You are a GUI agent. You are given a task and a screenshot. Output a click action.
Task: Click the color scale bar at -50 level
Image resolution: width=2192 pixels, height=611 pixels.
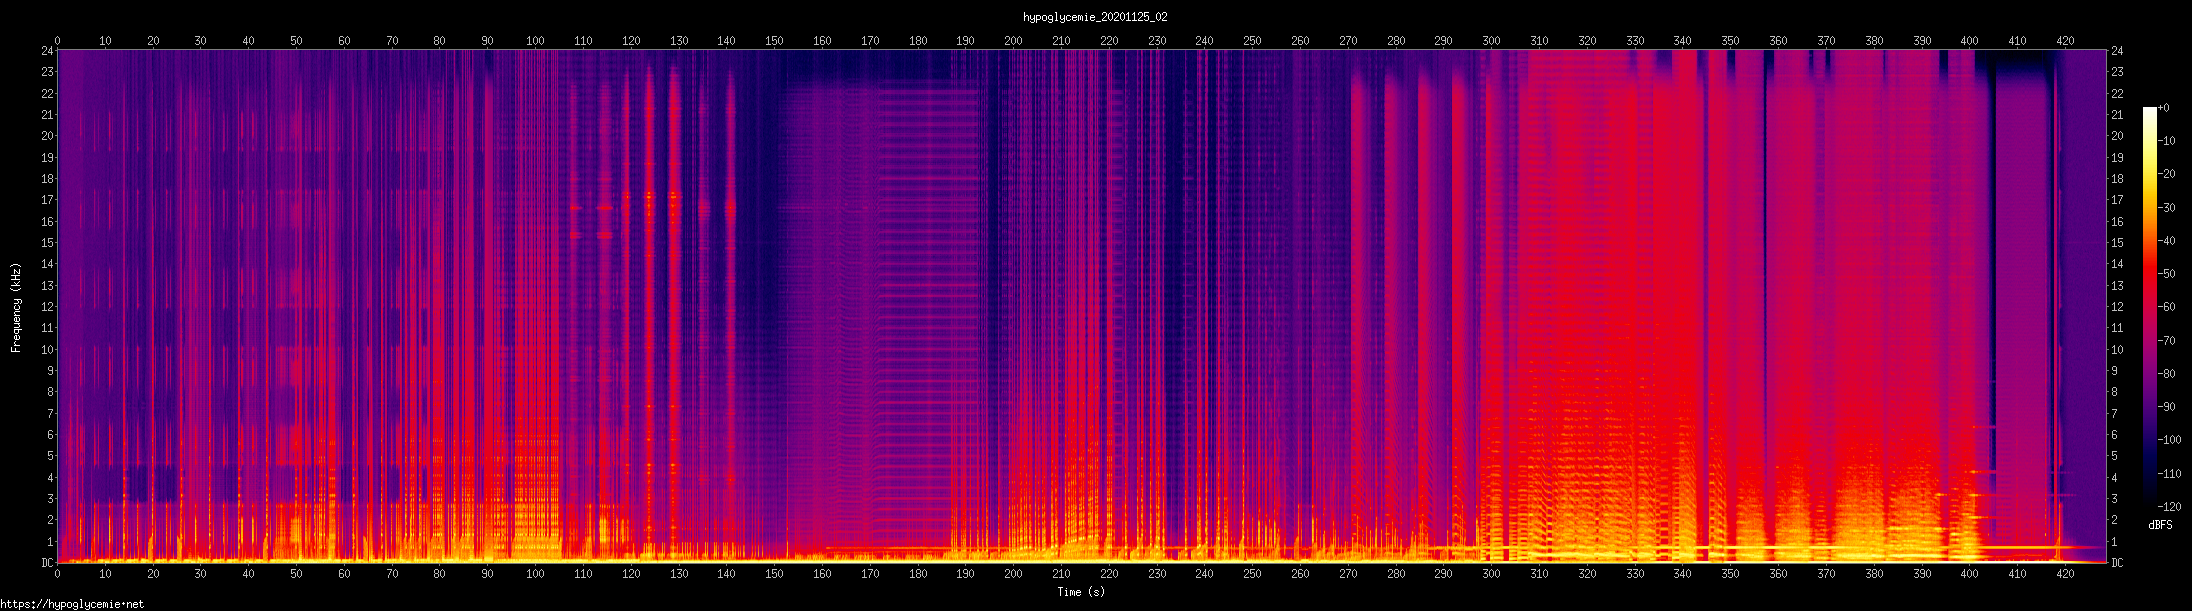coord(2149,274)
